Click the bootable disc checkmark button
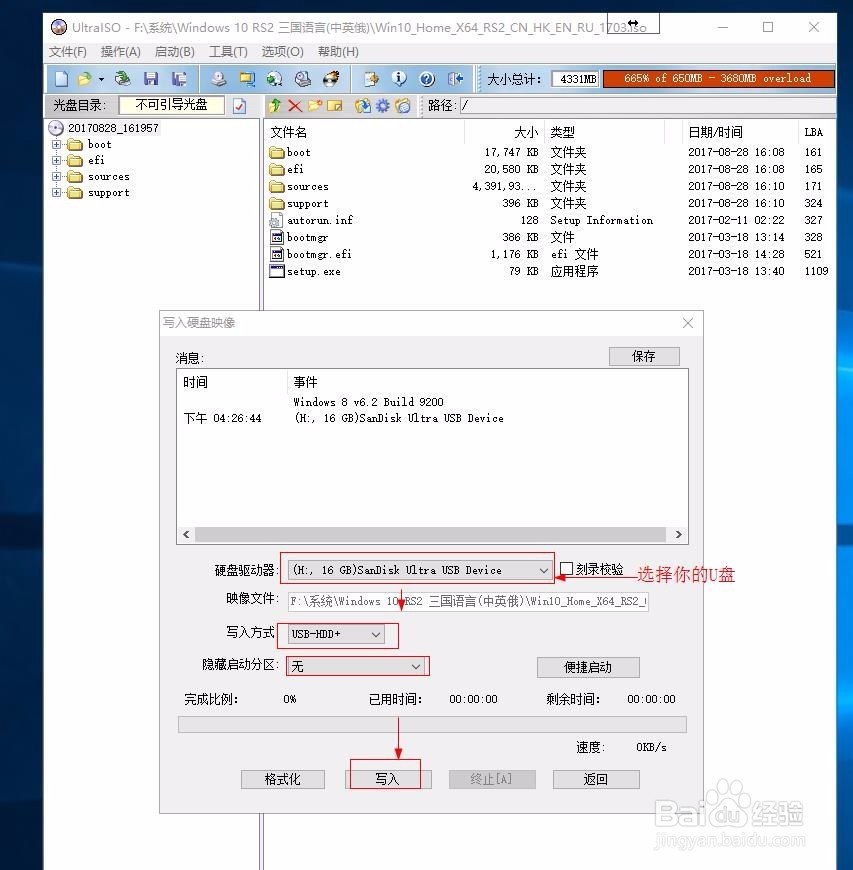 point(238,104)
